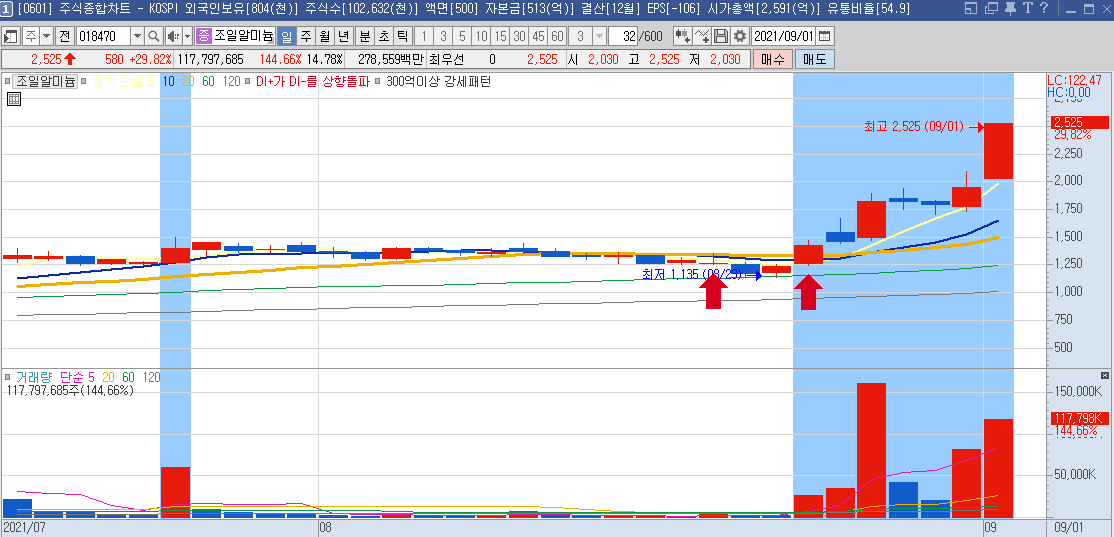Open the interval 3 dropdown arrow
The width and height of the screenshot is (1114, 537).
(599, 36)
